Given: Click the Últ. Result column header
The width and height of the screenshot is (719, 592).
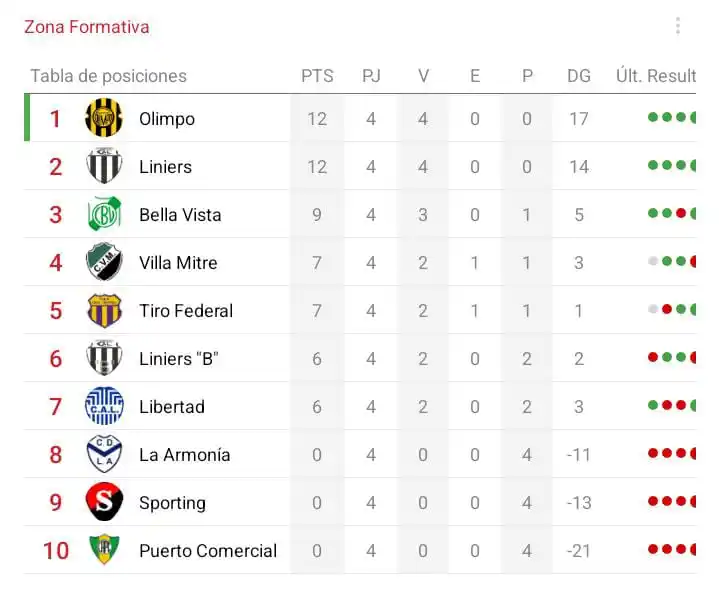Looking at the screenshot, I should coord(656,76).
